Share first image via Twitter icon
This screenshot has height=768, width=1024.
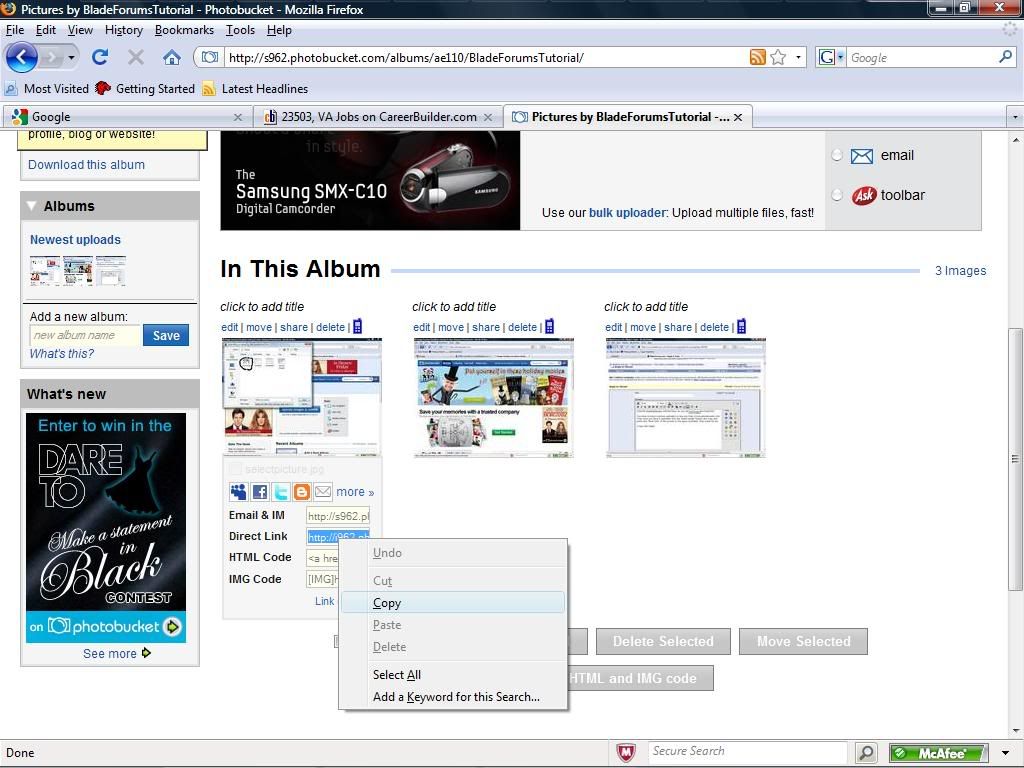click(x=281, y=492)
